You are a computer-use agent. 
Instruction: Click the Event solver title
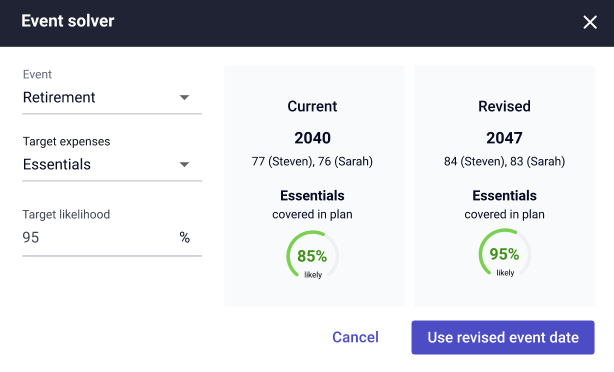pyautogui.click(x=68, y=21)
